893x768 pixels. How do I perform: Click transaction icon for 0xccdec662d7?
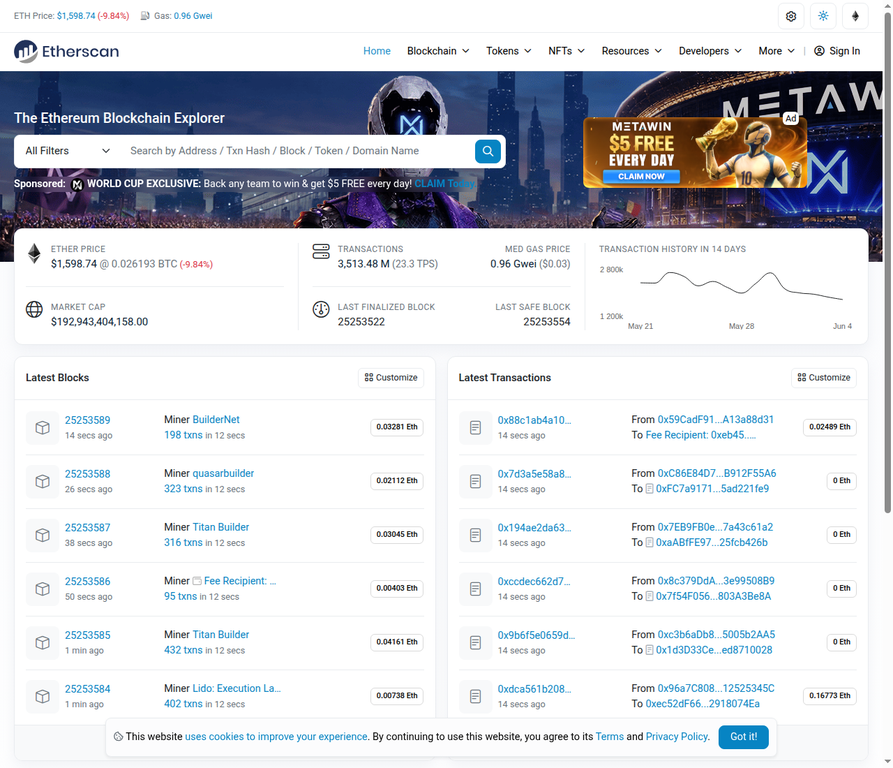point(476,589)
